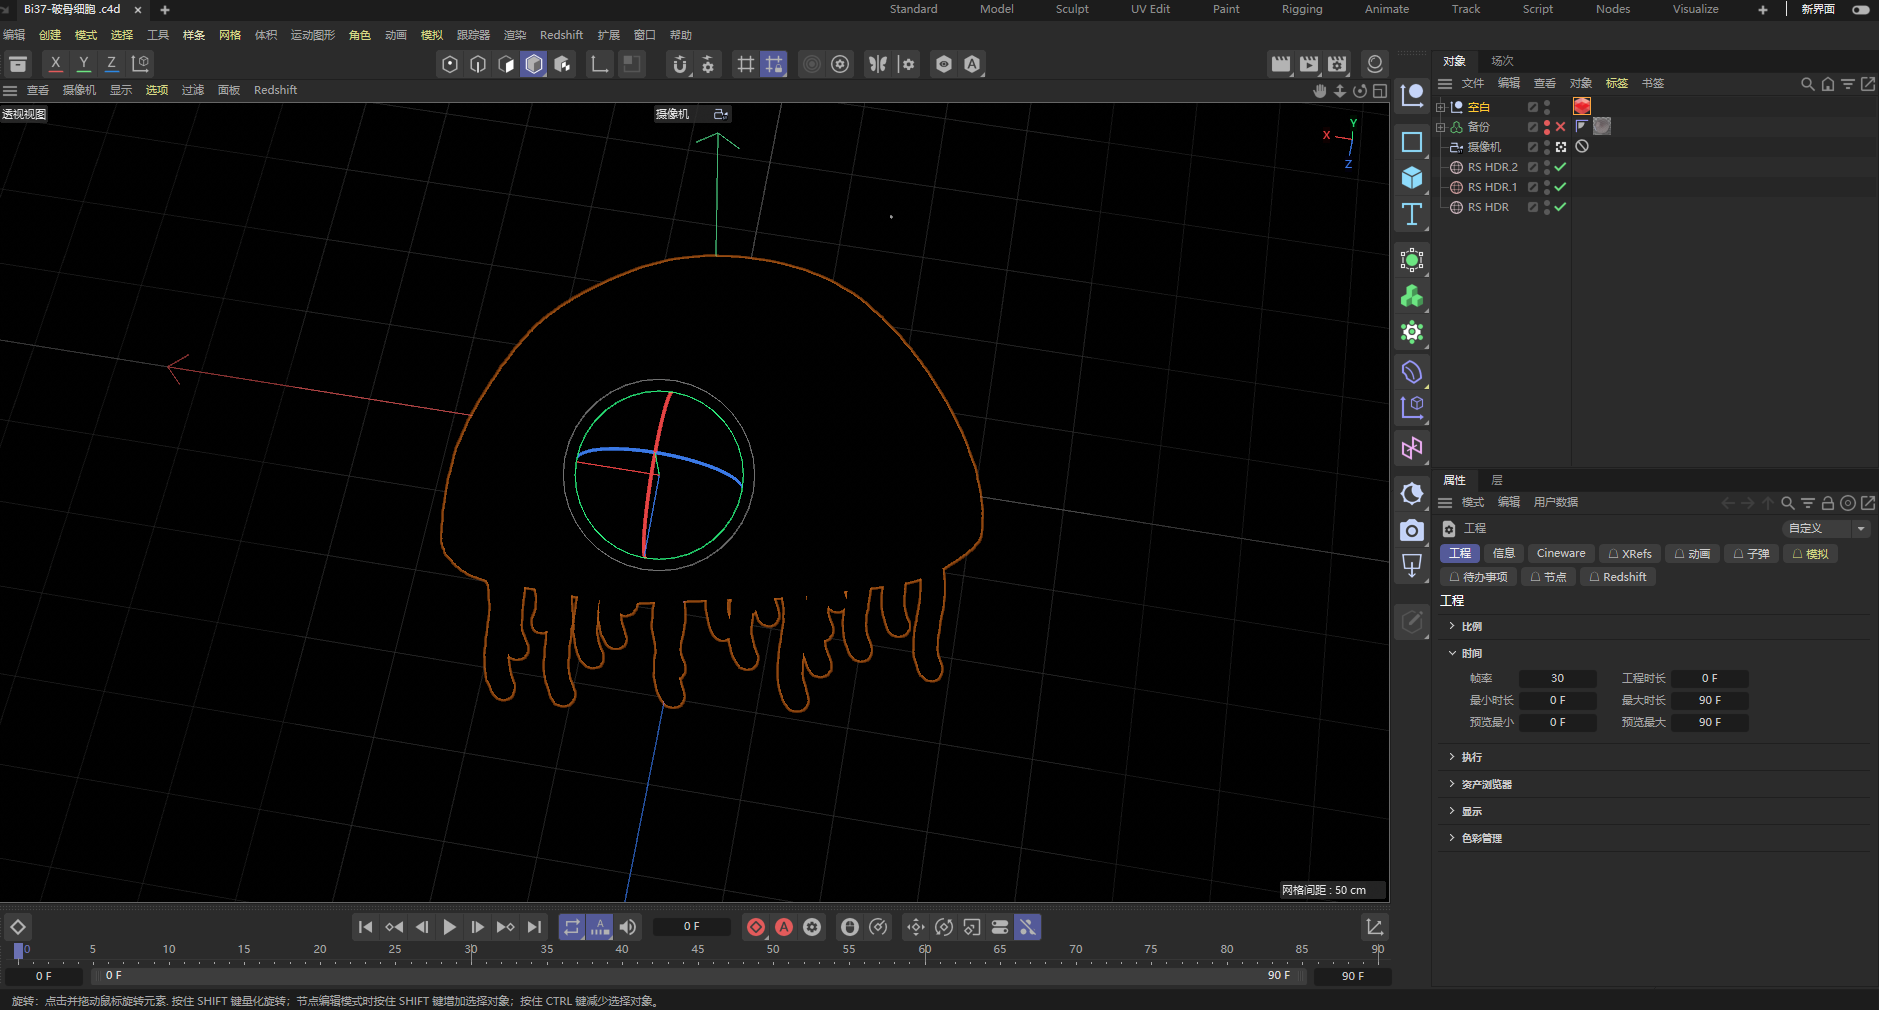Switch to the Sculpt layout tab
Viewport: 1879px width, 1010px height.
tap(1072, 9)
